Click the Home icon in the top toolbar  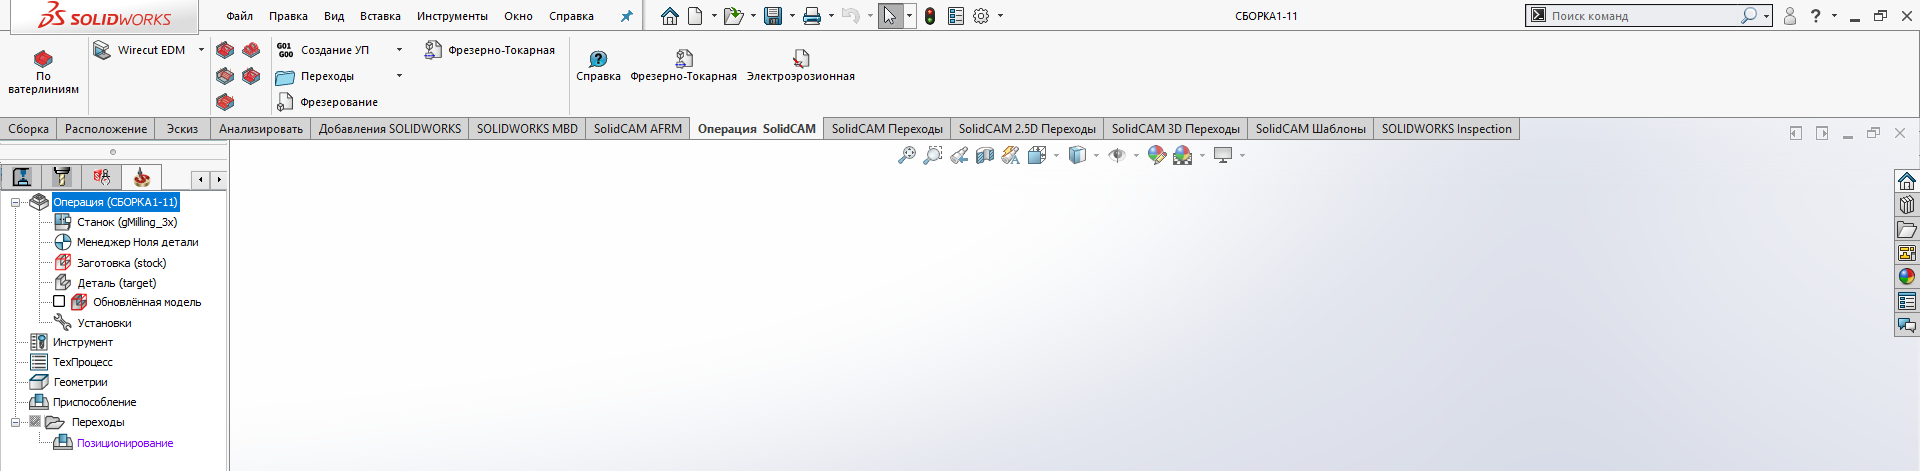[670, 16]
